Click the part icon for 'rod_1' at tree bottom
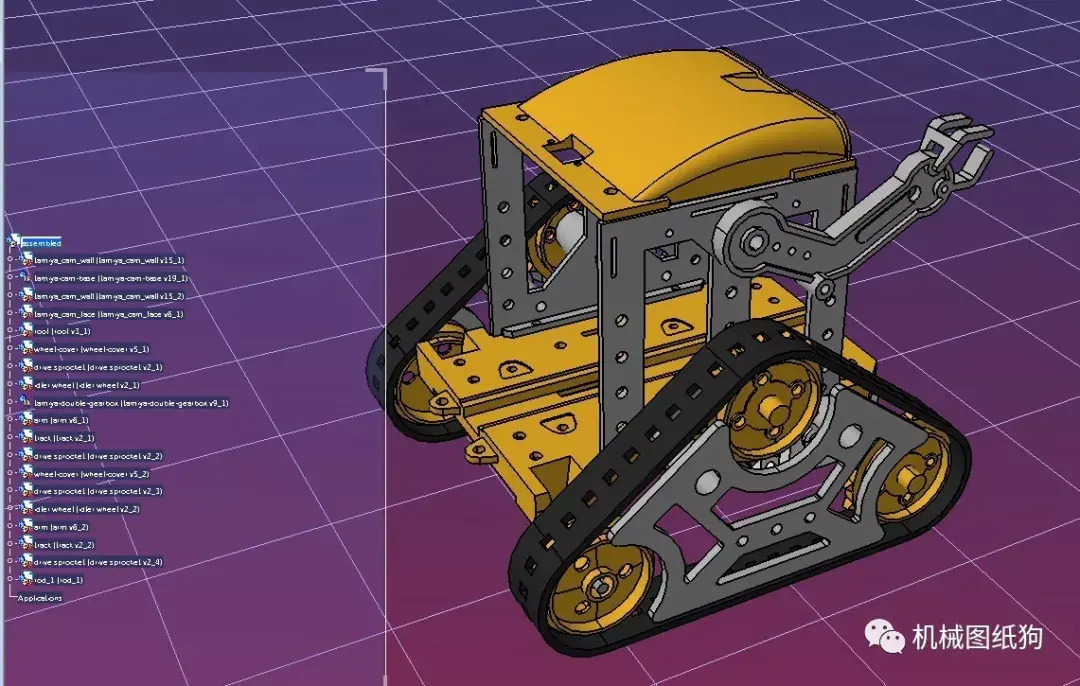 click(25, 579)
